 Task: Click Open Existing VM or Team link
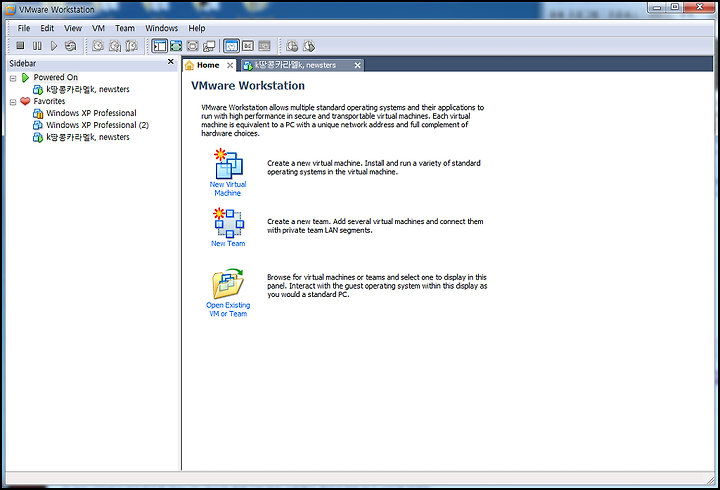(x=228, y=310)
